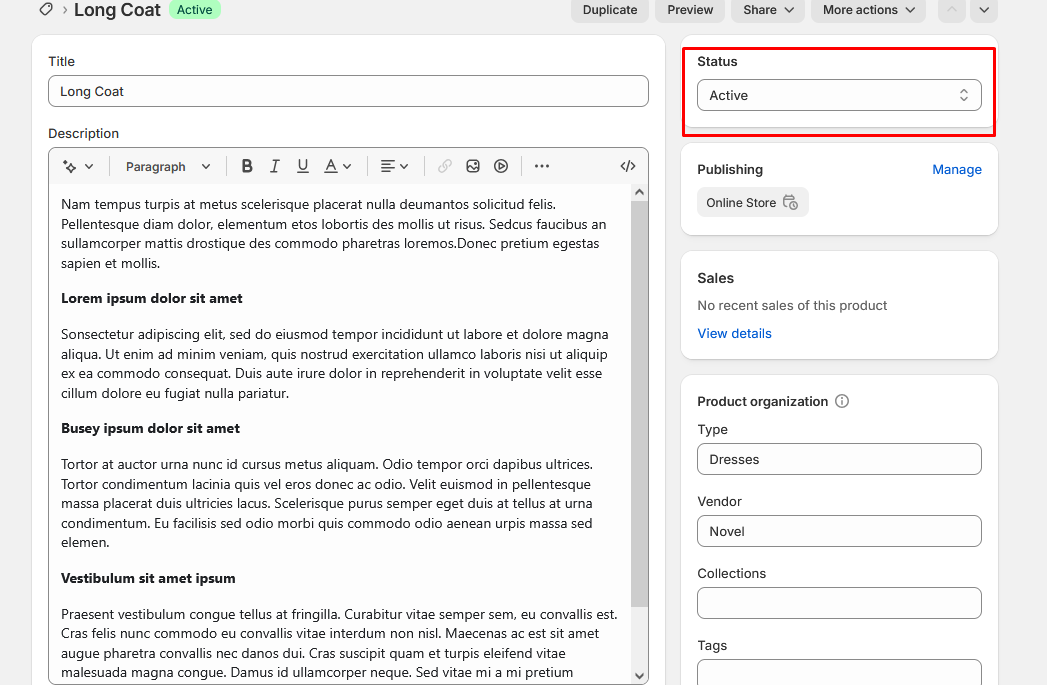Insert an image into the description
The image size is (1047, 685).
473,166
